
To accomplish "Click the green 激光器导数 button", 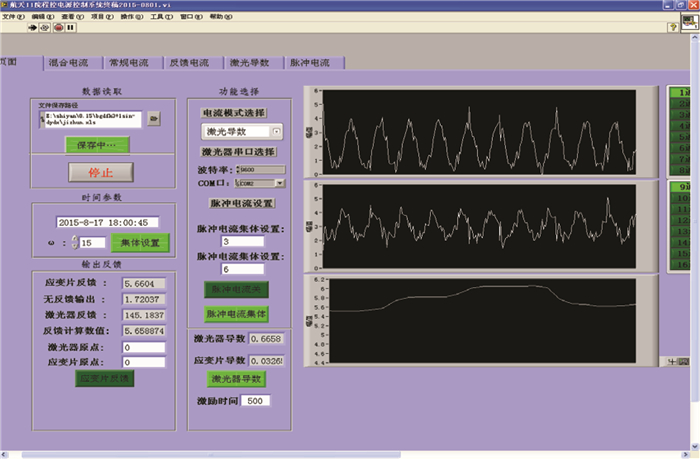I will pyautogui.click(x=236, y=379).
